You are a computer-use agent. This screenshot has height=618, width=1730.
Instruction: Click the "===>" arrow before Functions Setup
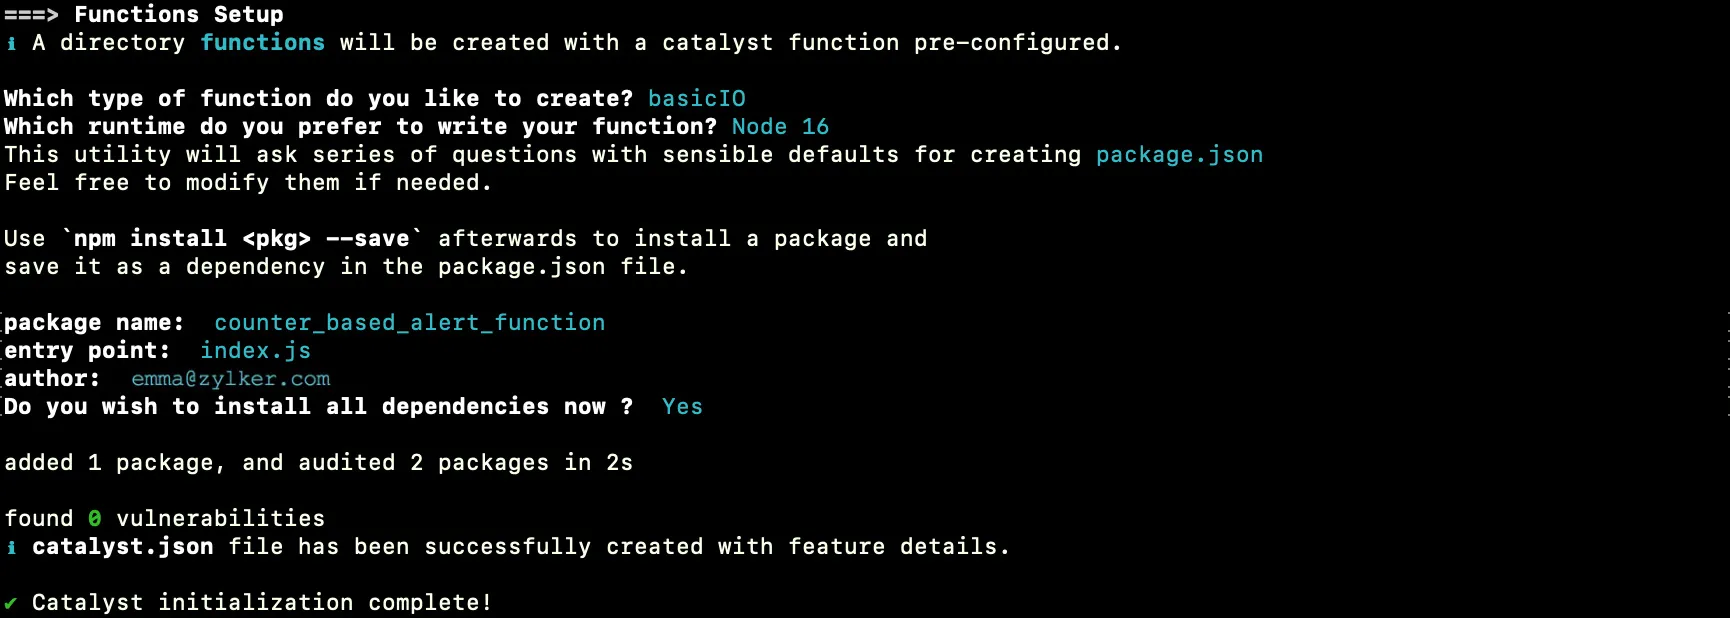(x=31, y=15)
